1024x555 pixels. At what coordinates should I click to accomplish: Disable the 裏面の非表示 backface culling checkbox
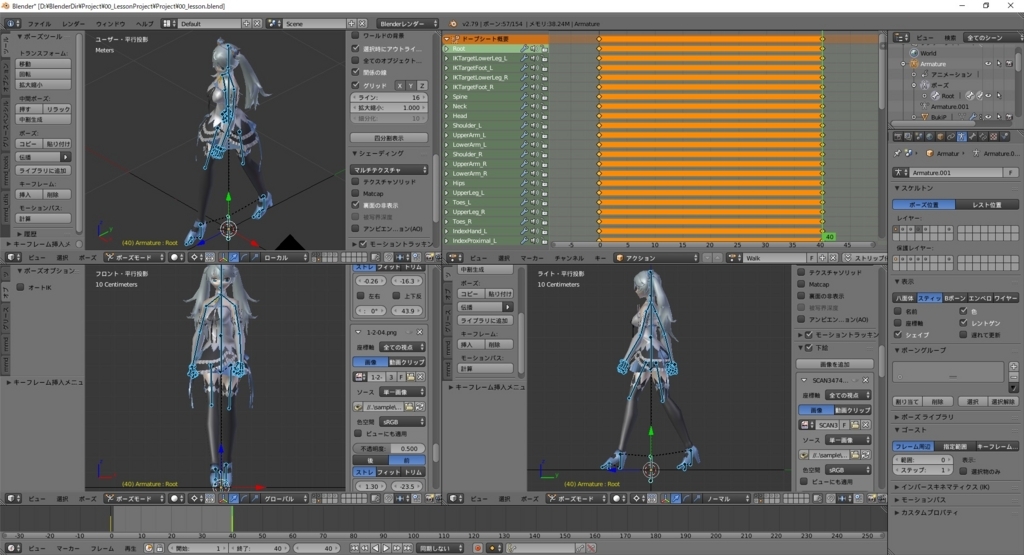[356, 203]
